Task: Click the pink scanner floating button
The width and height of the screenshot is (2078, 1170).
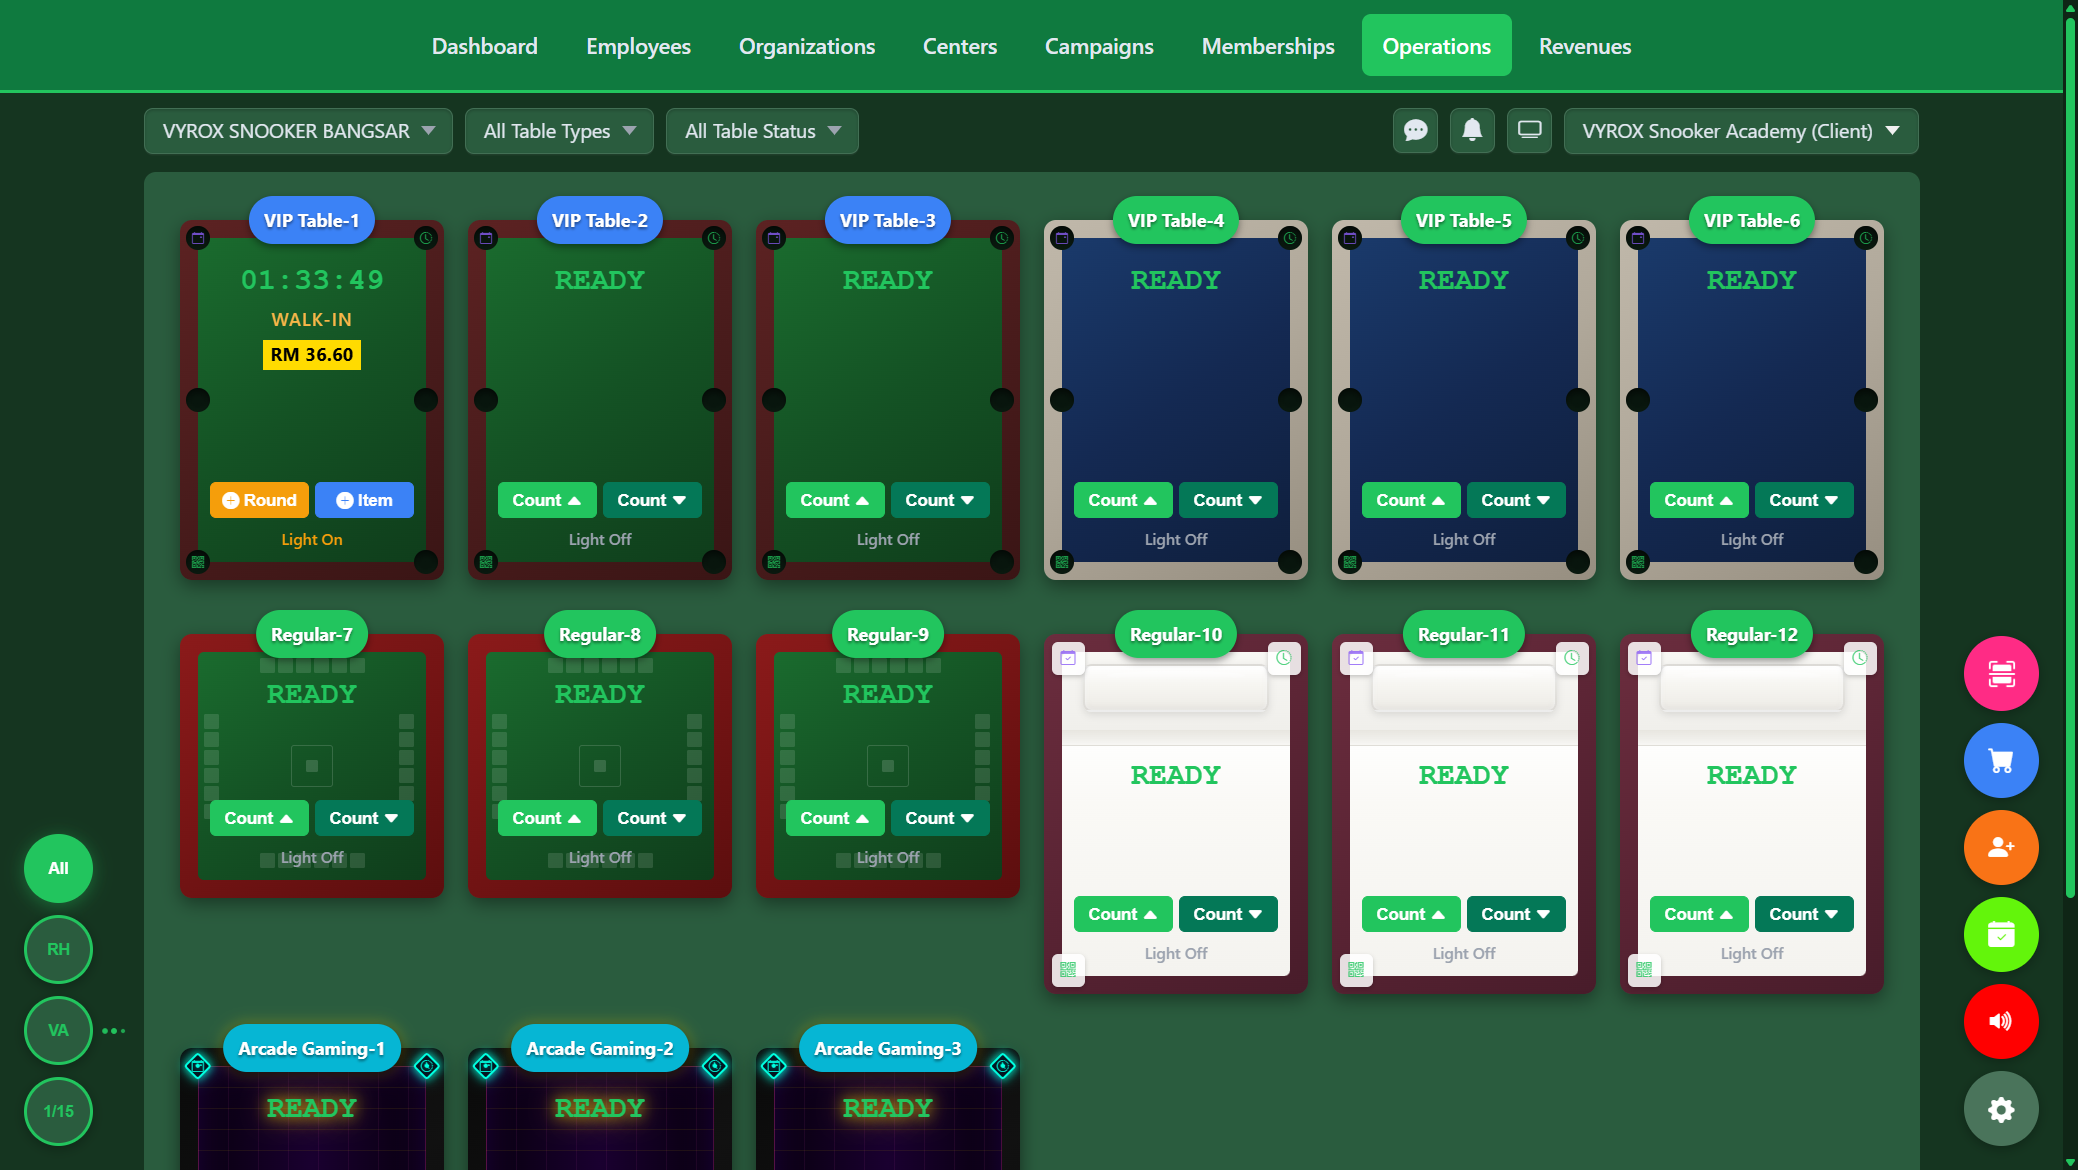Action: tap(2001, 673)
